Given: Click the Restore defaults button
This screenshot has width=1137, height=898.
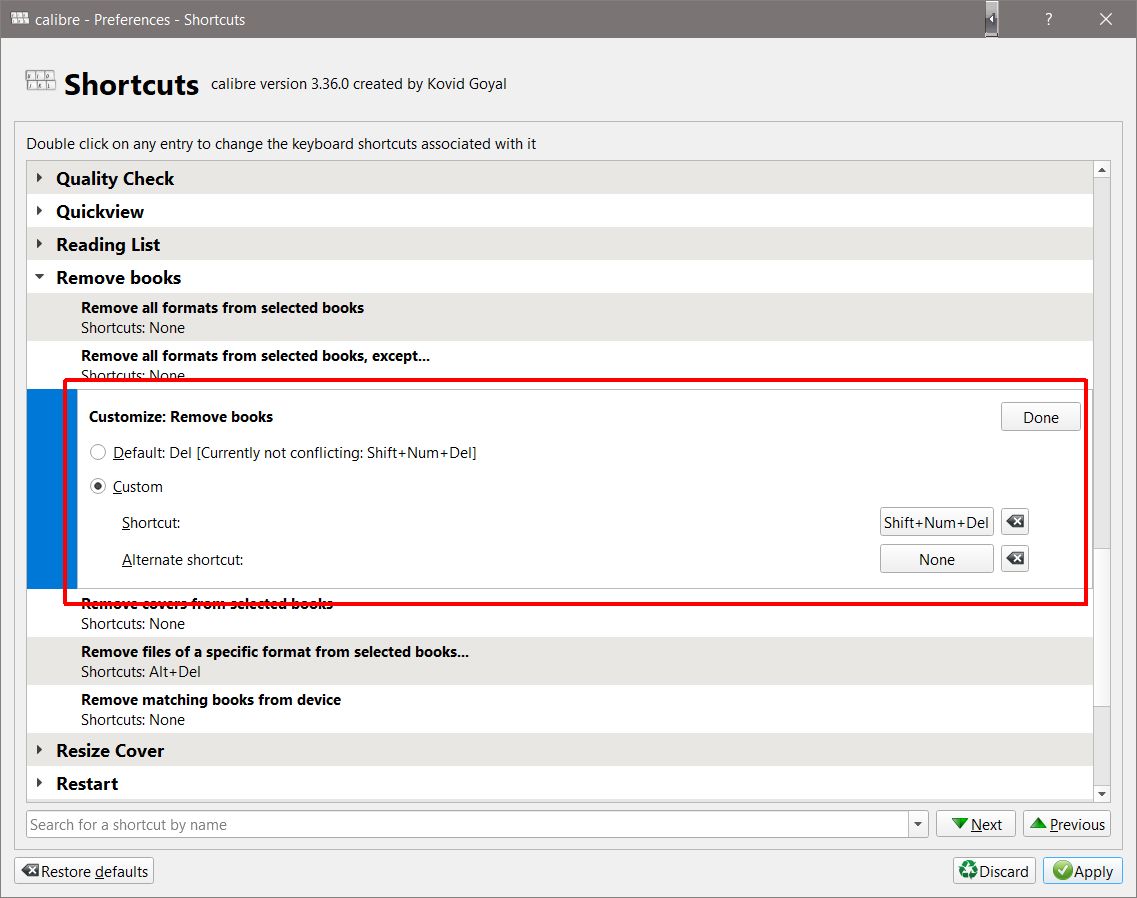Looking at the screenshot, I should click(84, 871).
